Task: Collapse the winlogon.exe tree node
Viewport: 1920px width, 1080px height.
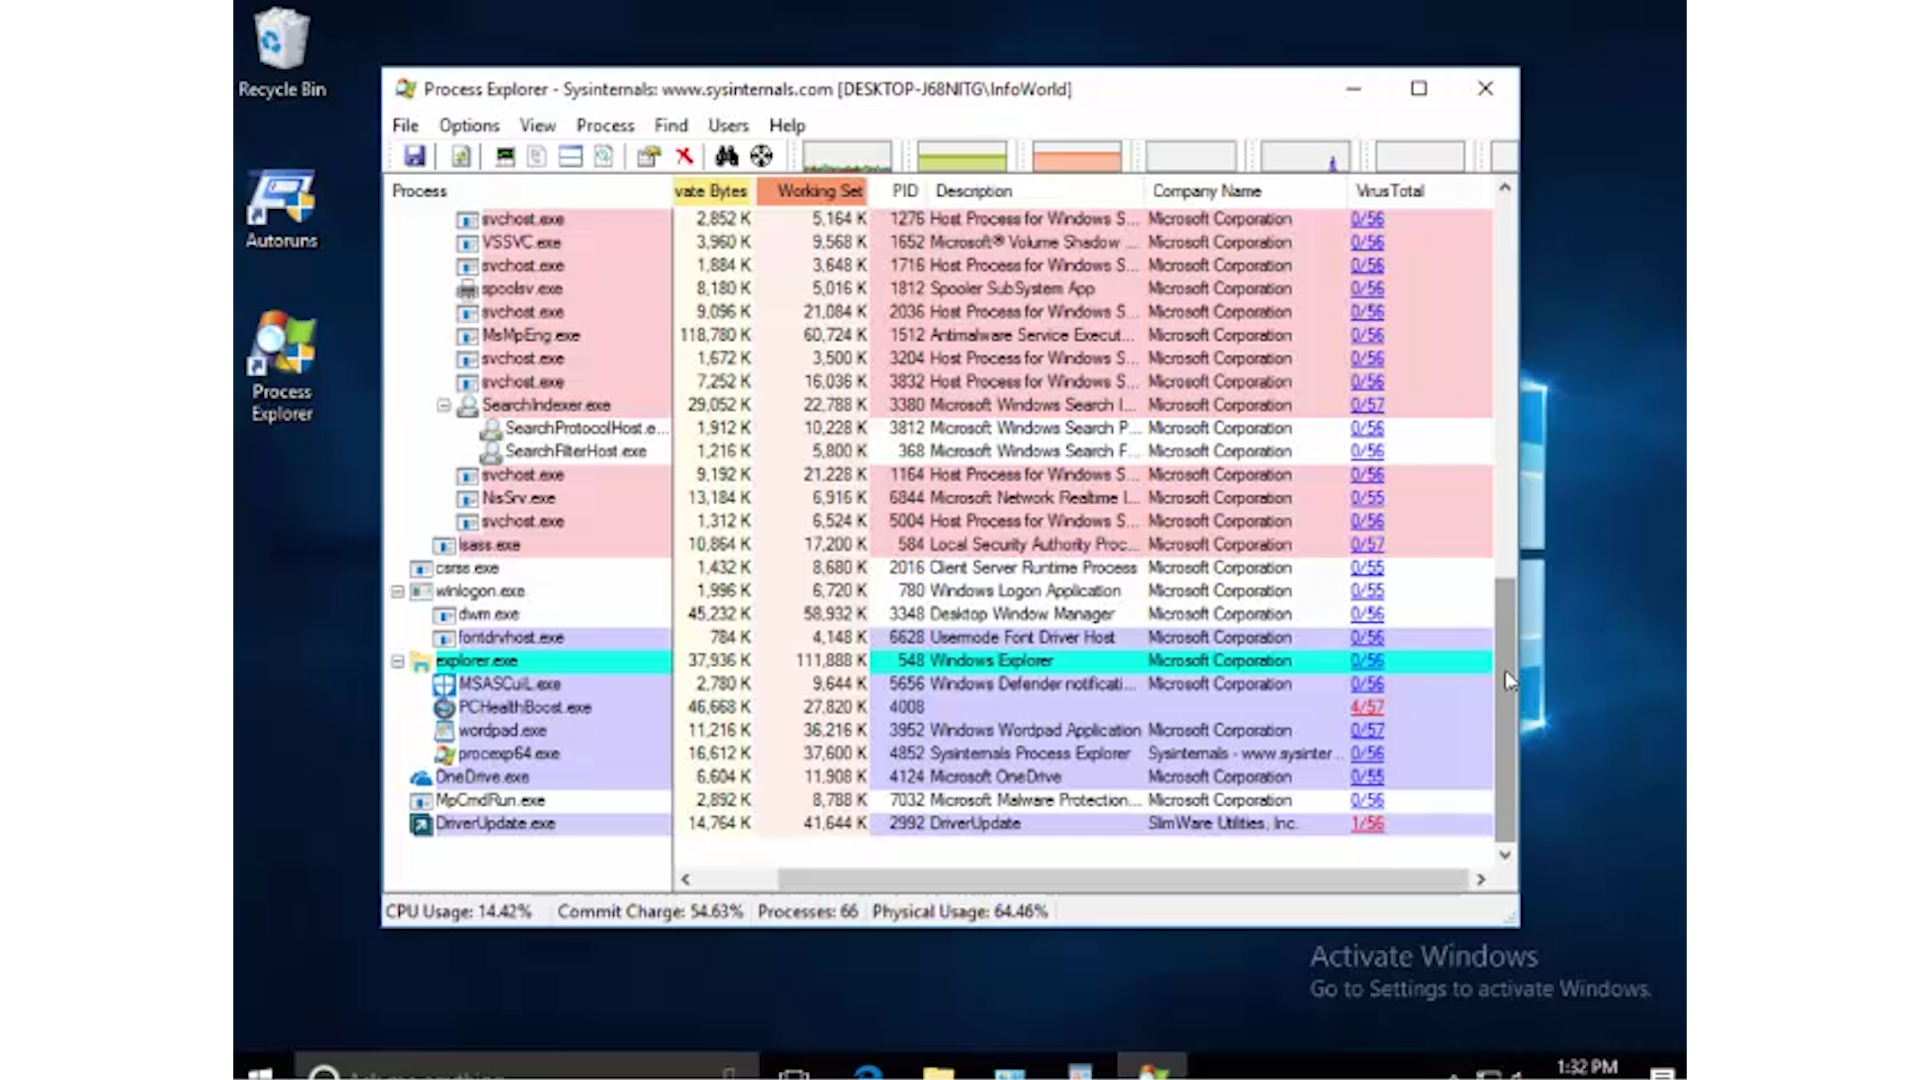Action: tap(398, 591)
